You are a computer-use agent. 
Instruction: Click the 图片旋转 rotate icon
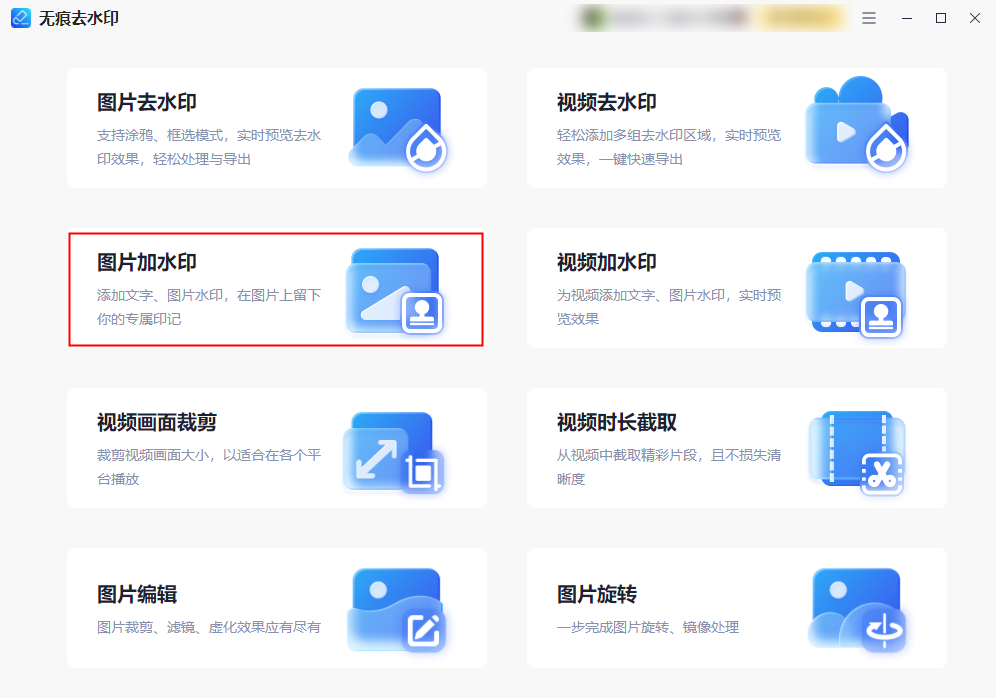[x=857, y=610]
